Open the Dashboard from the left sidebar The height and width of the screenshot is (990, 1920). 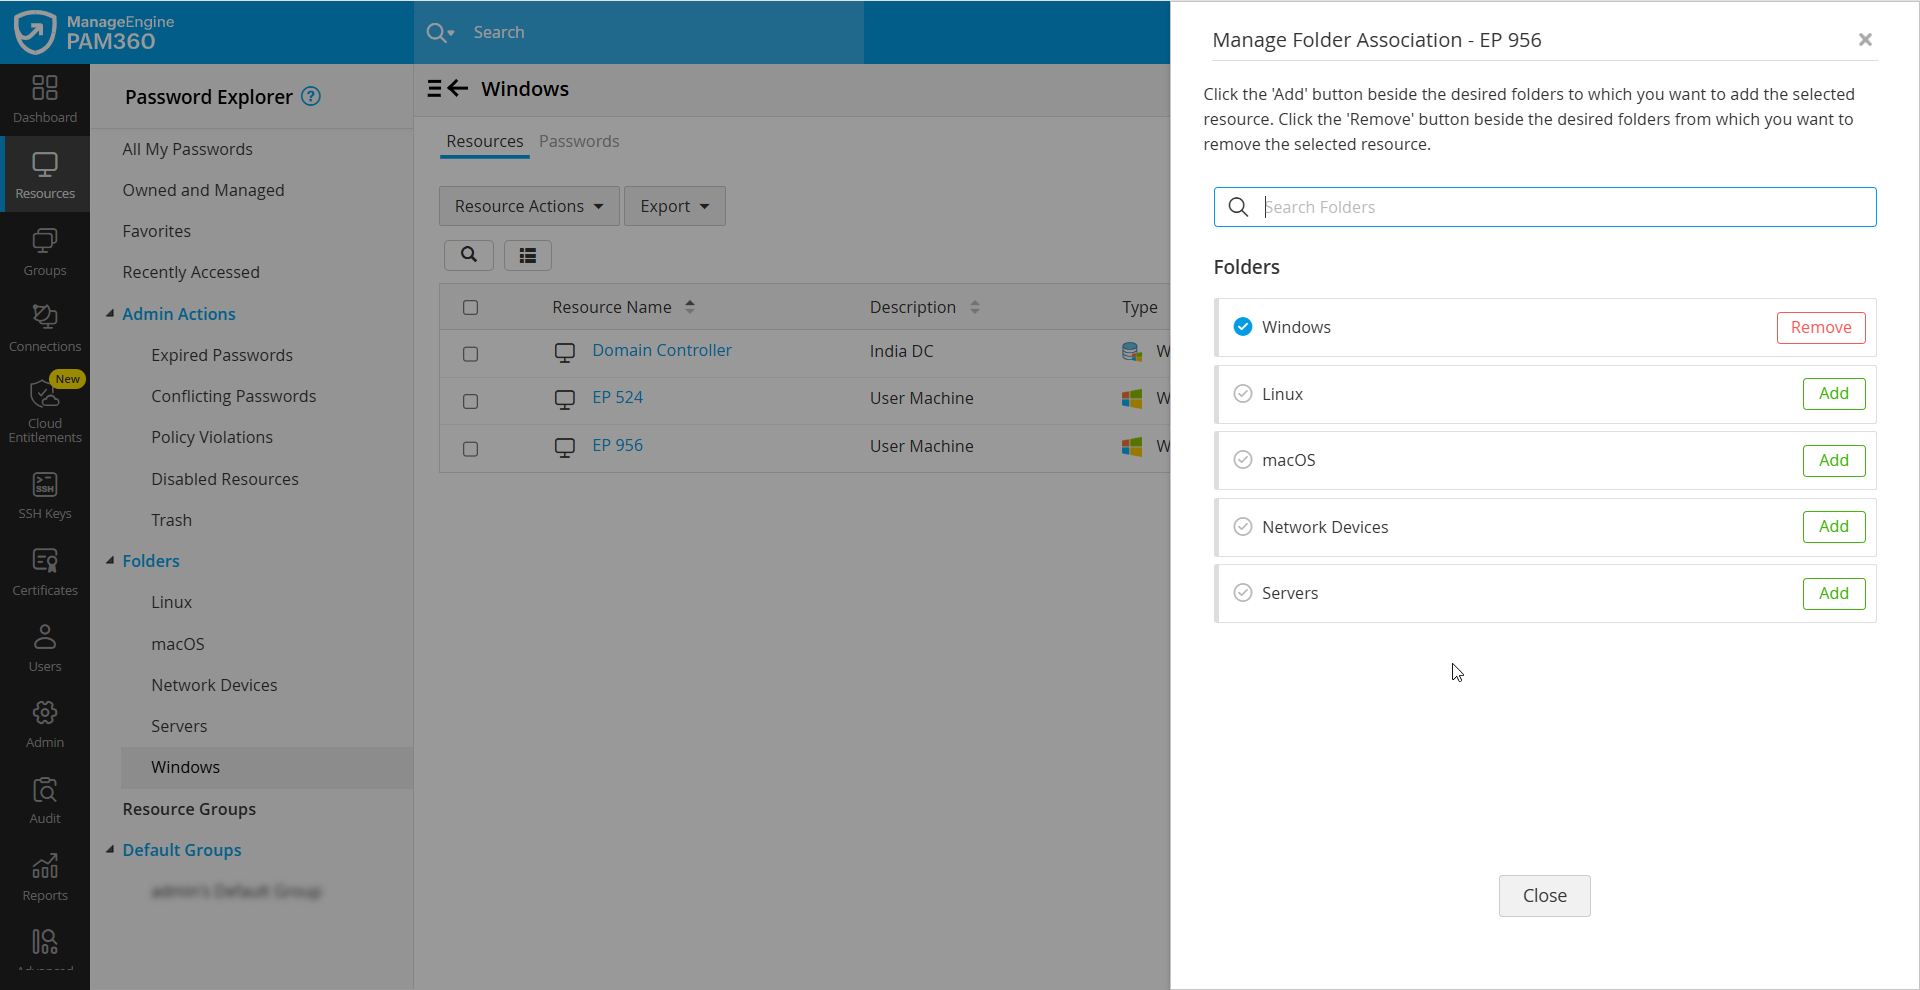tap(44, 99)
